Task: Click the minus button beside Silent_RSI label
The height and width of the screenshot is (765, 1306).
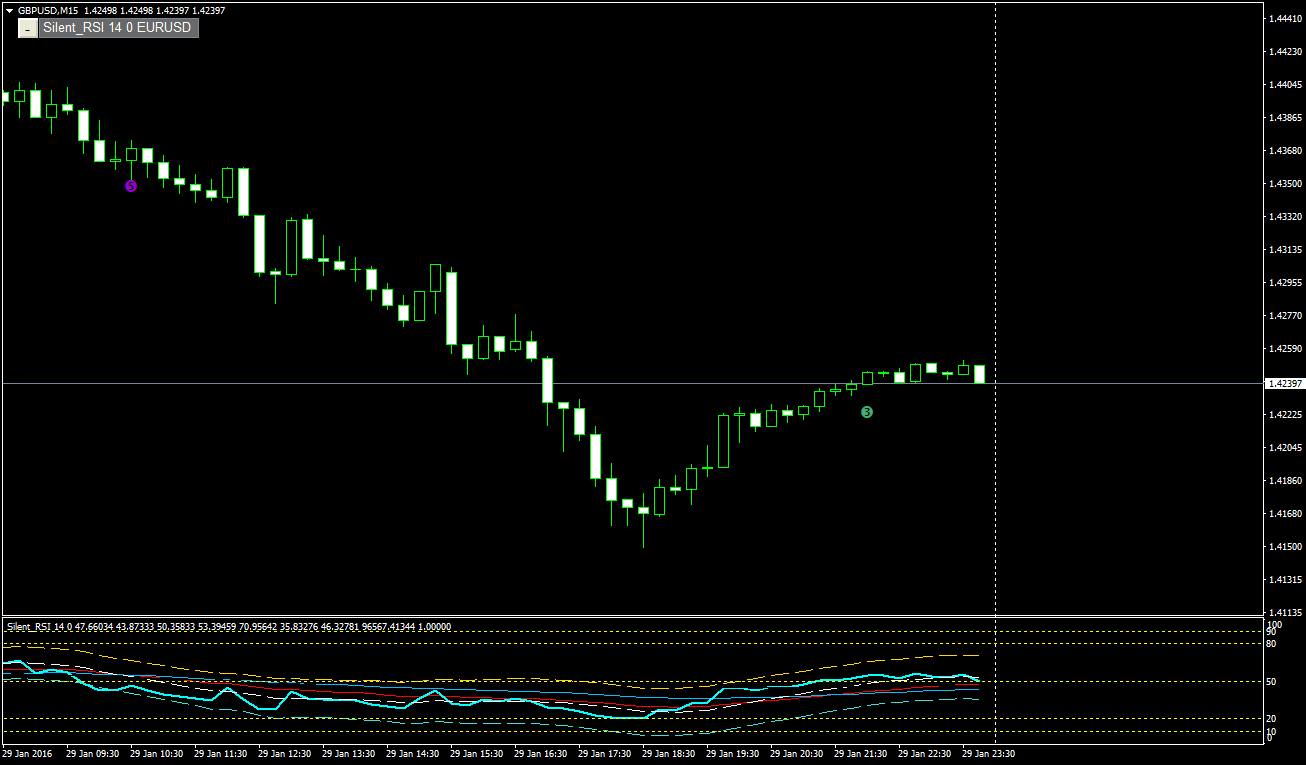Action: 27,28
